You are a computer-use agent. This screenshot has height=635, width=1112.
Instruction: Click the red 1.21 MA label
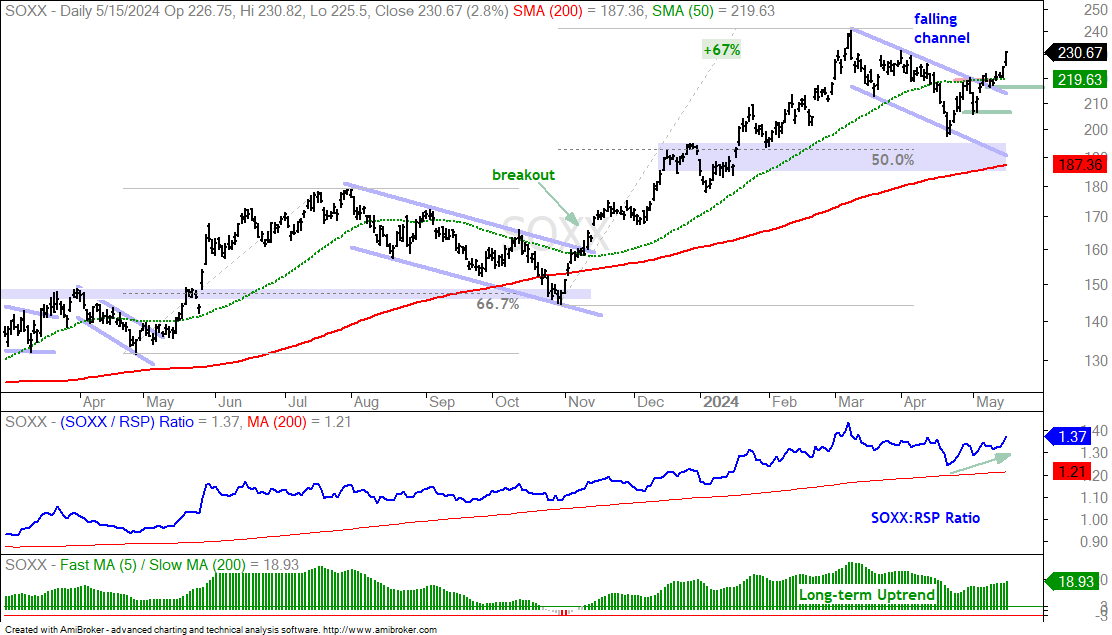(1072, 471)
